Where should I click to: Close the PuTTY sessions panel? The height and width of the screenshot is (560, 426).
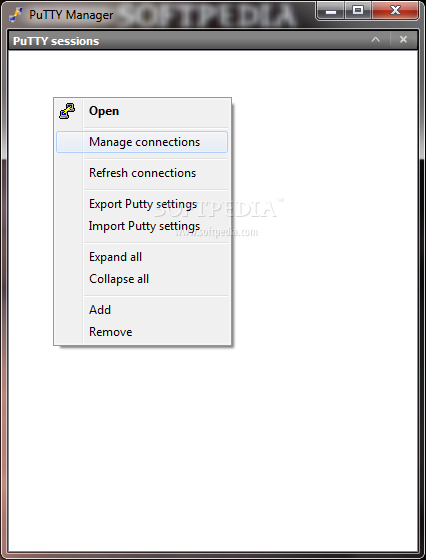click(x=403, y=40)
